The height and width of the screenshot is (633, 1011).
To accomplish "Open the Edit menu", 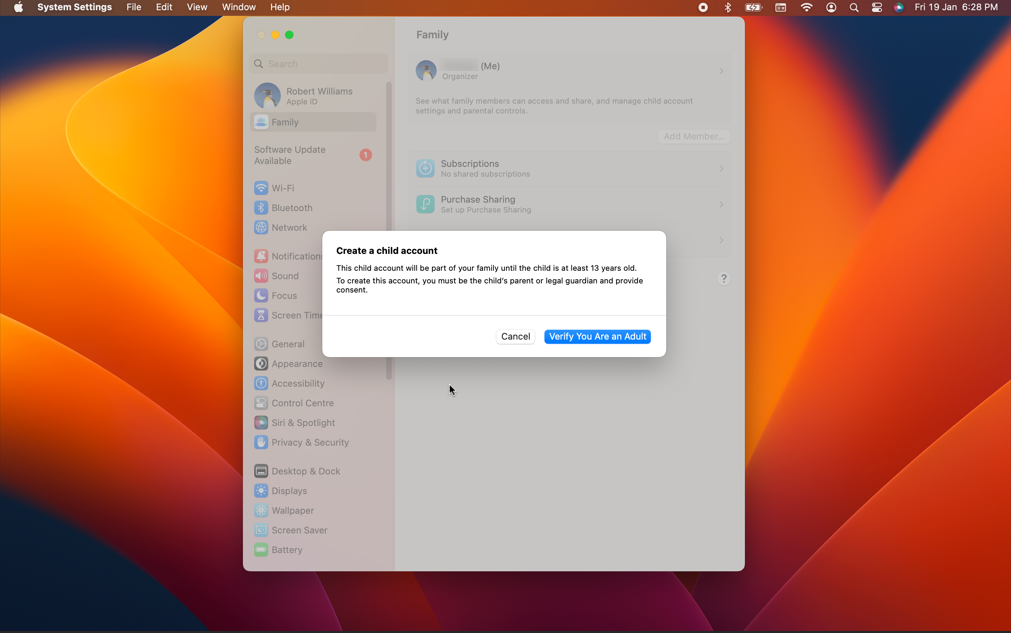I will click(x=164, y=7).
